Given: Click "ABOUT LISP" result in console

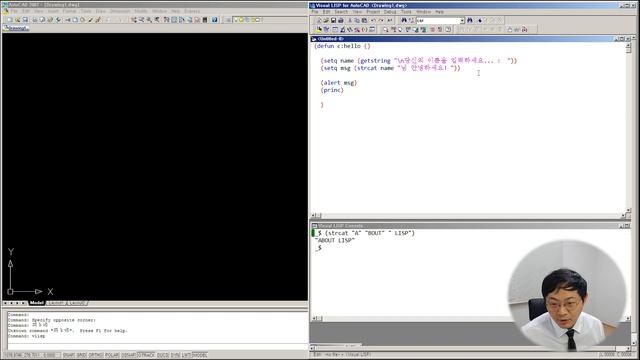Looking at the screenshot, I should pos(335,240).
